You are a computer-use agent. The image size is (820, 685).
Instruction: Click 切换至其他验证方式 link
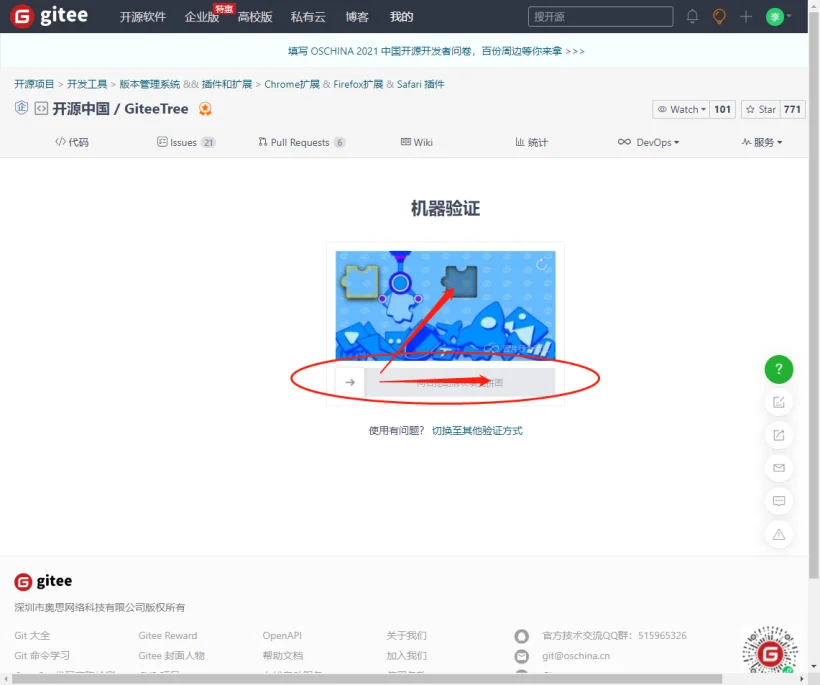tap(477, 430)
